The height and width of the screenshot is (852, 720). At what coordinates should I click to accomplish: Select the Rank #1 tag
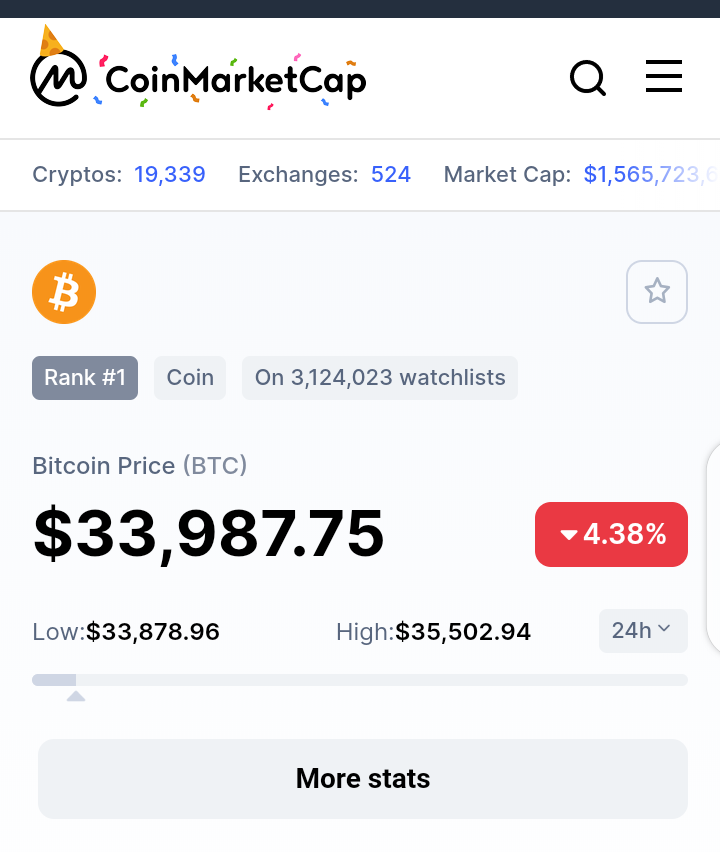click(85, 378)
